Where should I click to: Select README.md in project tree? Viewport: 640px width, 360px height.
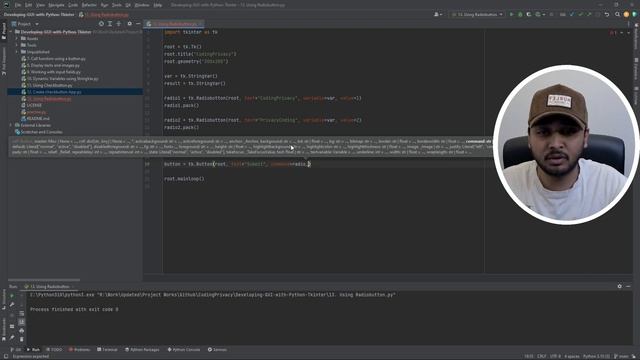coord(38,119)
